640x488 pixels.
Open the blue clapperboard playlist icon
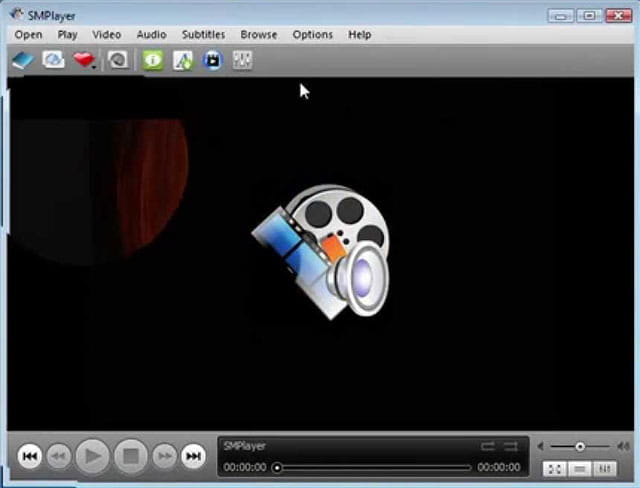click(x=213, y=60)
